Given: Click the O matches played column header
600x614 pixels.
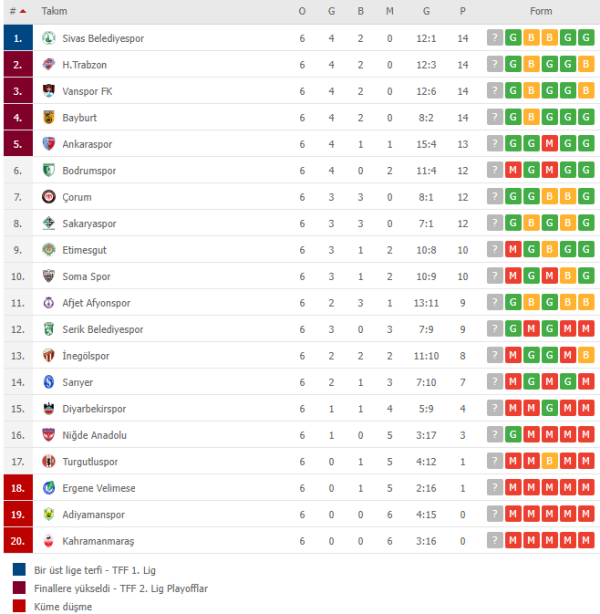Looking at the screenshot, I should point(302,11).
